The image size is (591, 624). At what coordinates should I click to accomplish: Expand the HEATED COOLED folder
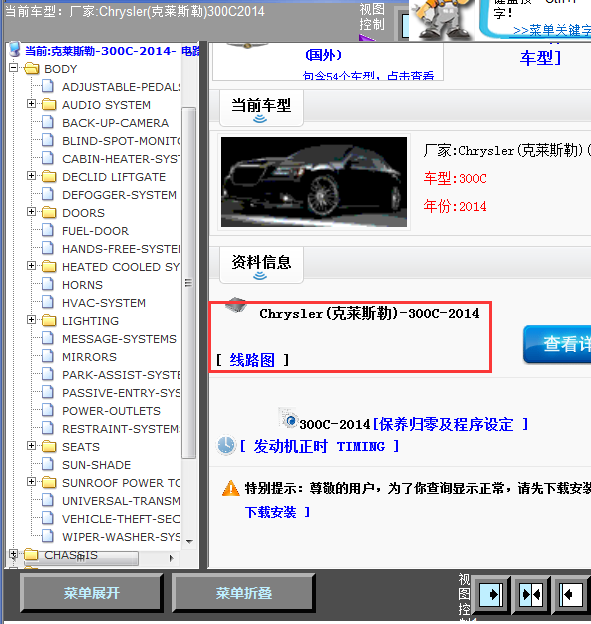pyautogui.click(x=31, y=266)
